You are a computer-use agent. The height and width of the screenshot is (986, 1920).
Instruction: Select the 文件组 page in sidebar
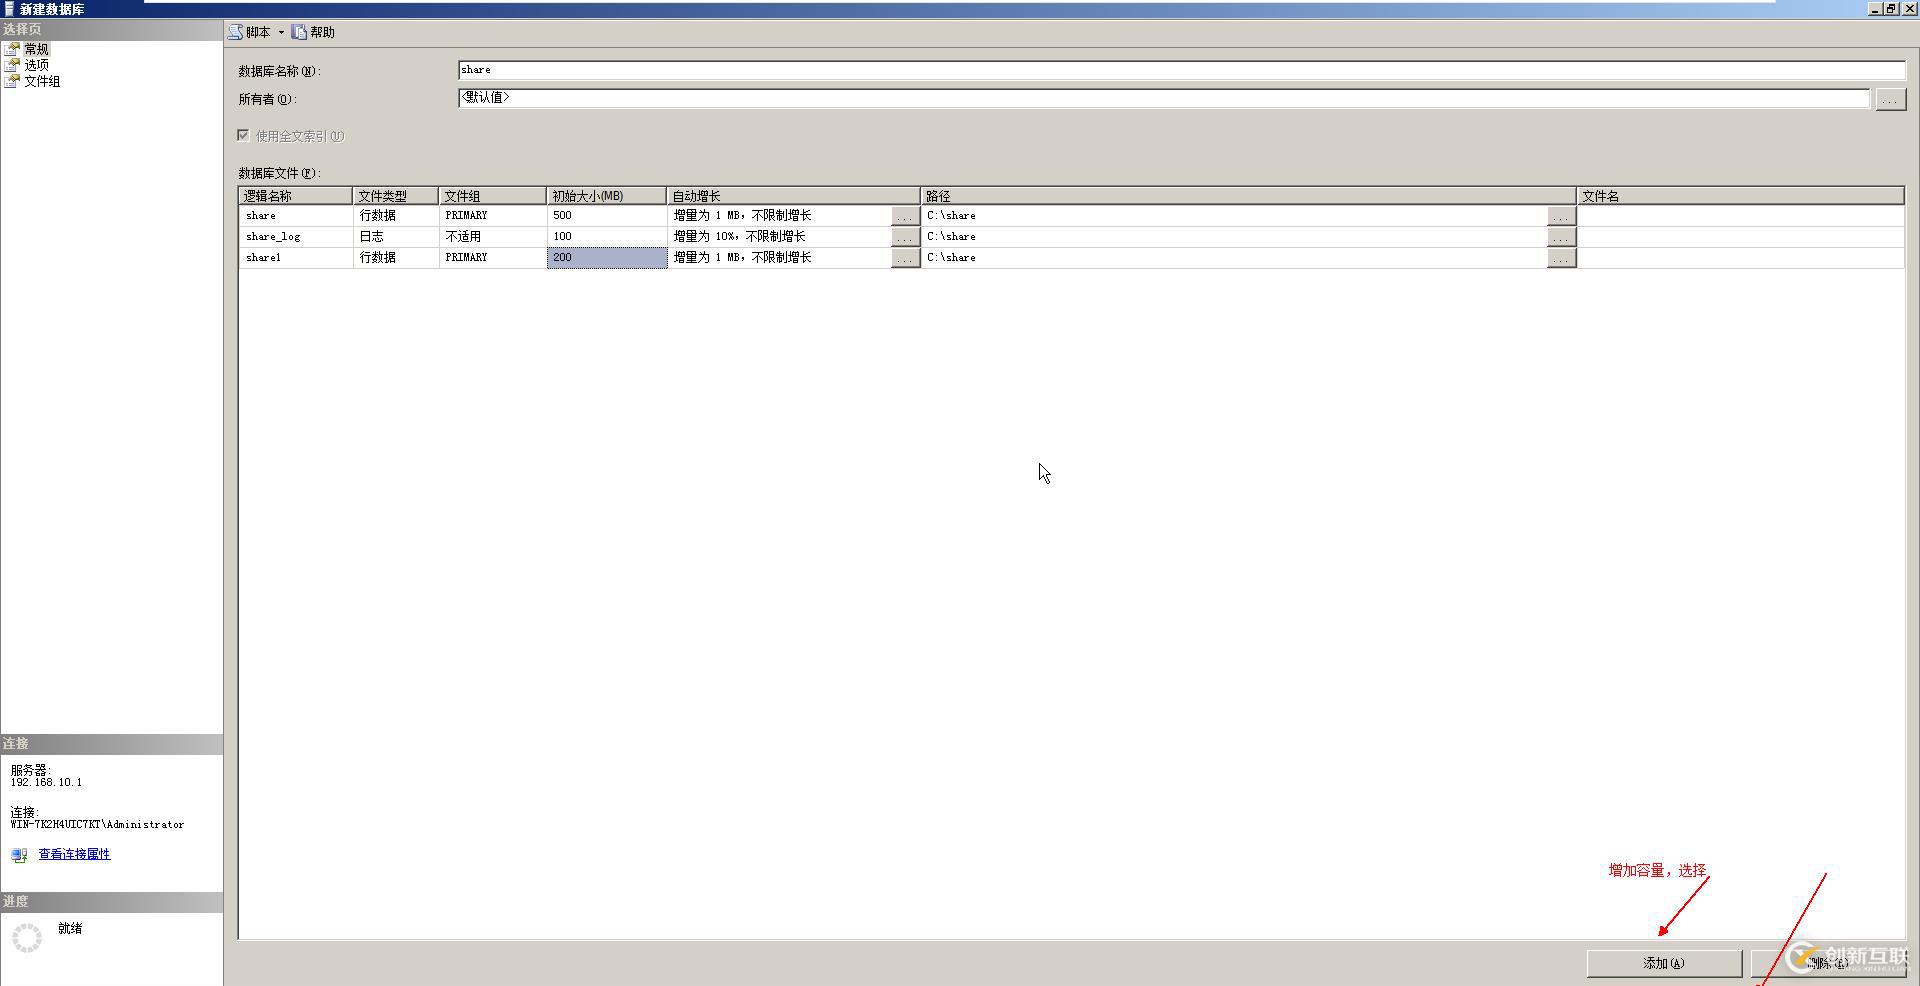pos(42,81)
